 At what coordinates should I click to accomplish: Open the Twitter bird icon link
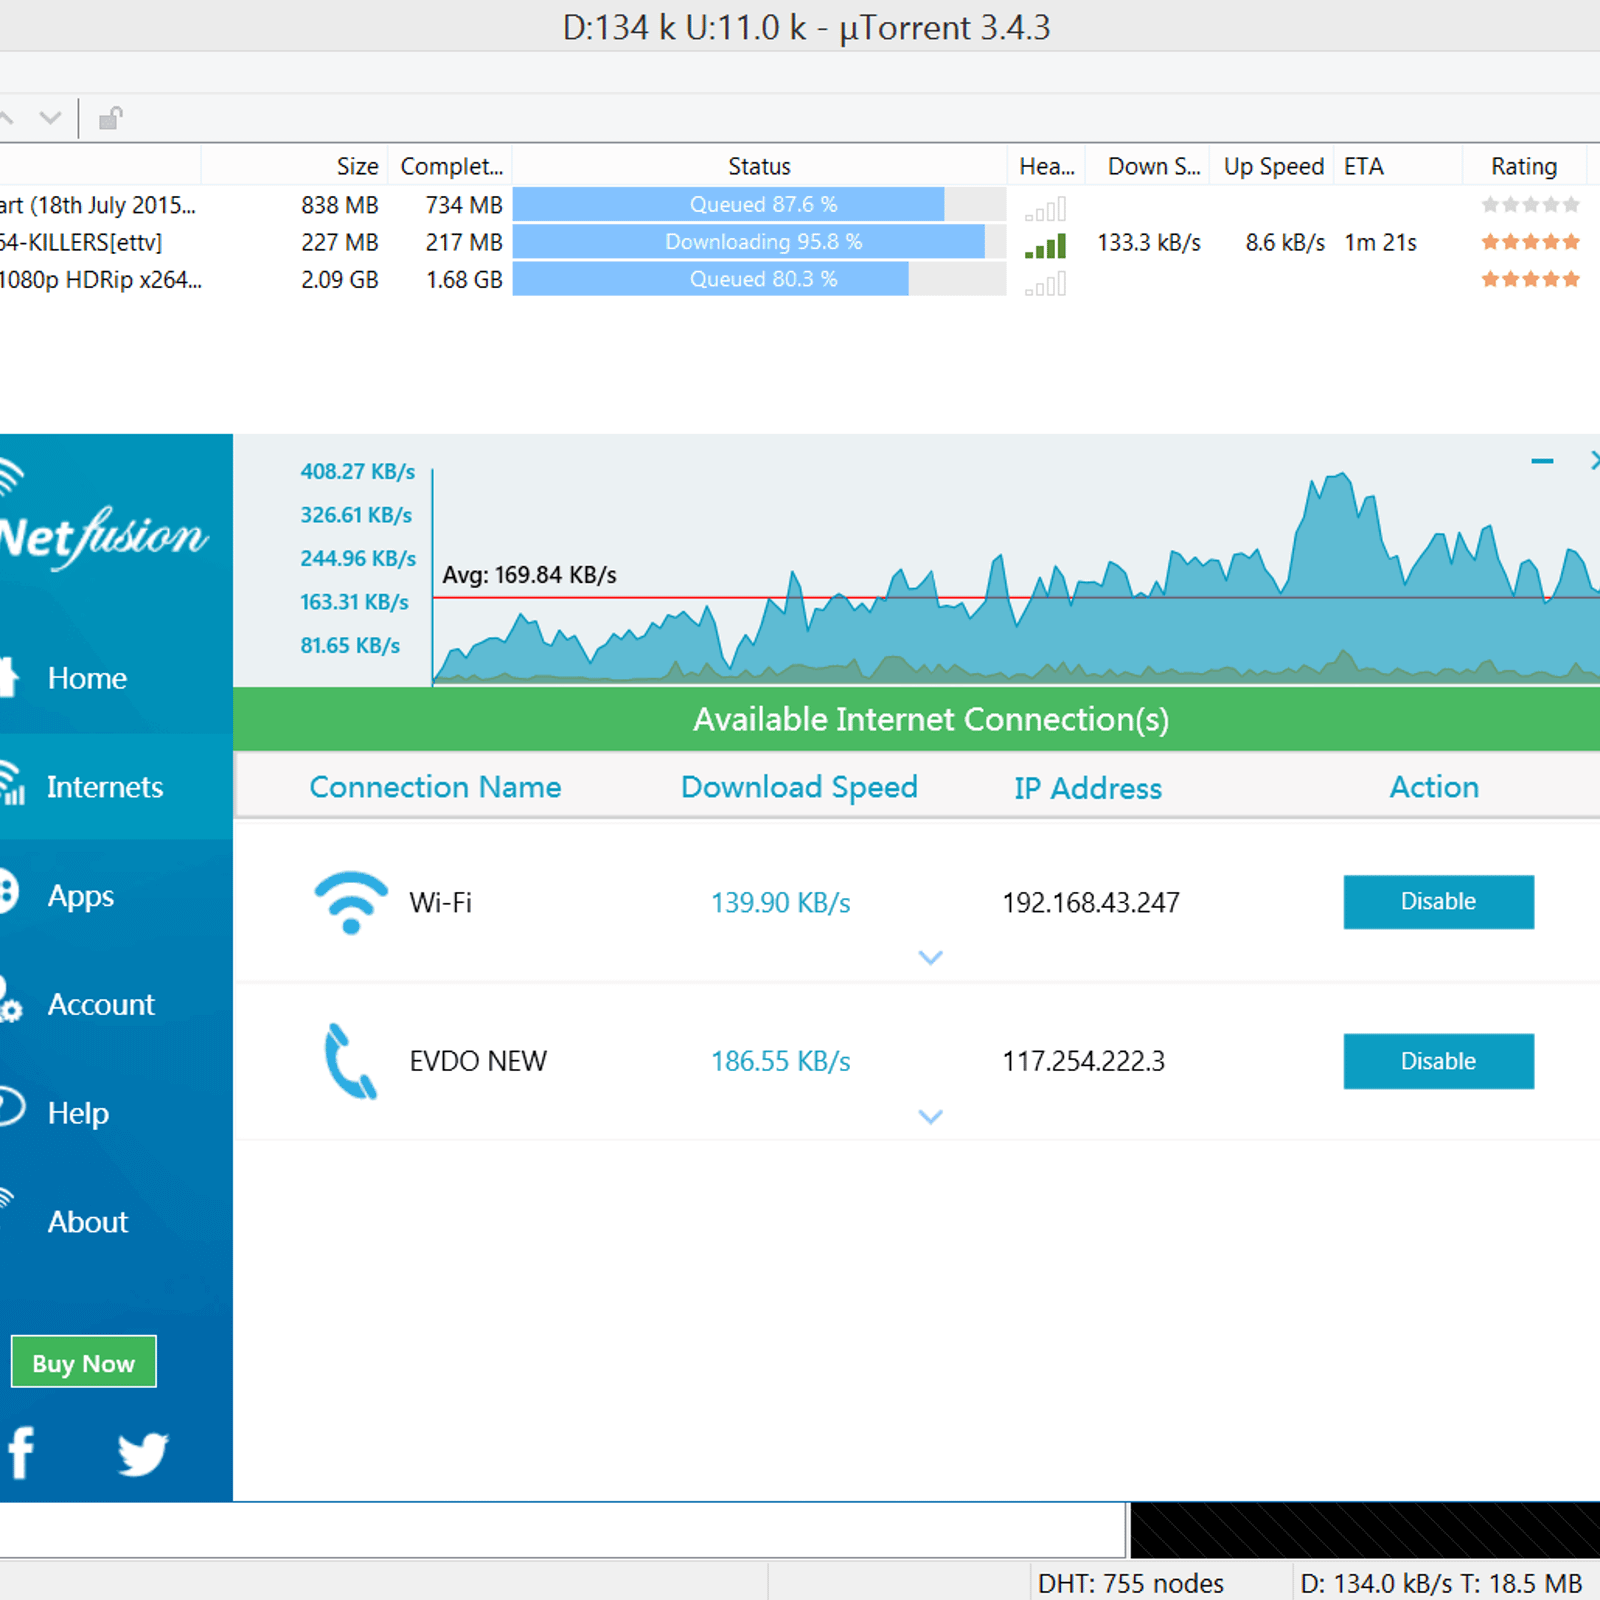click(x=142, y=1454)
